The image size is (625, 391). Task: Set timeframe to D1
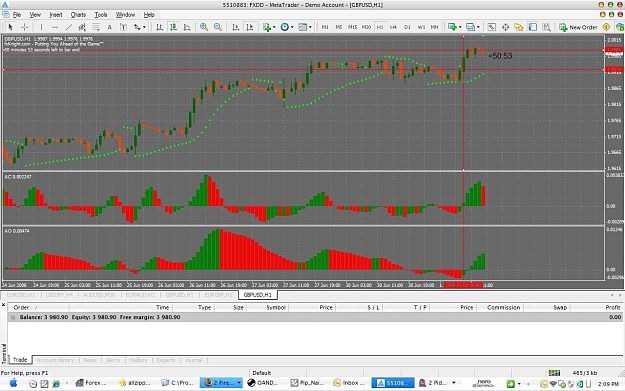pos(407,27)
